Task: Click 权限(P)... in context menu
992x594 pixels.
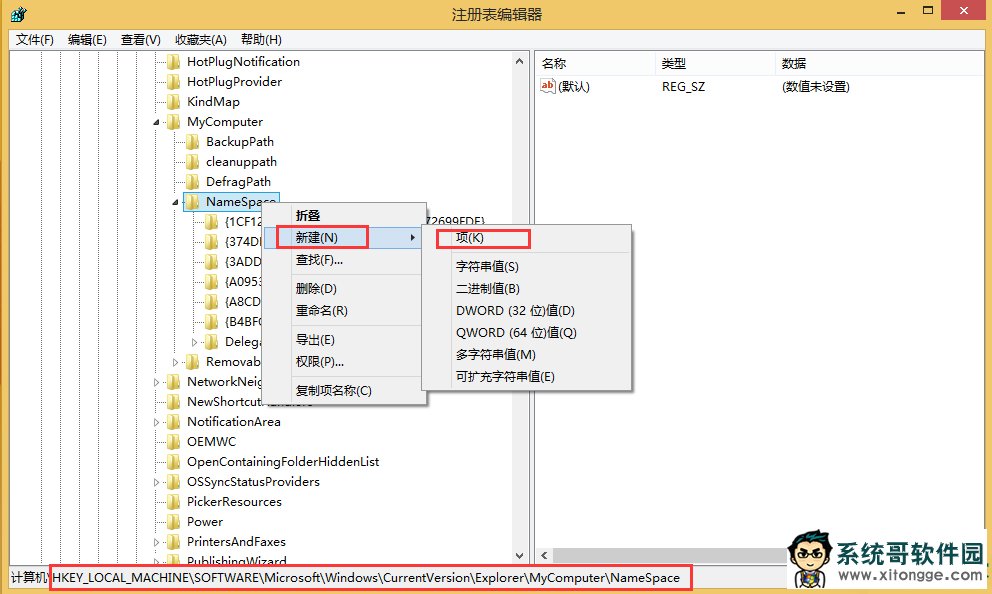Action: pos(319,361)
